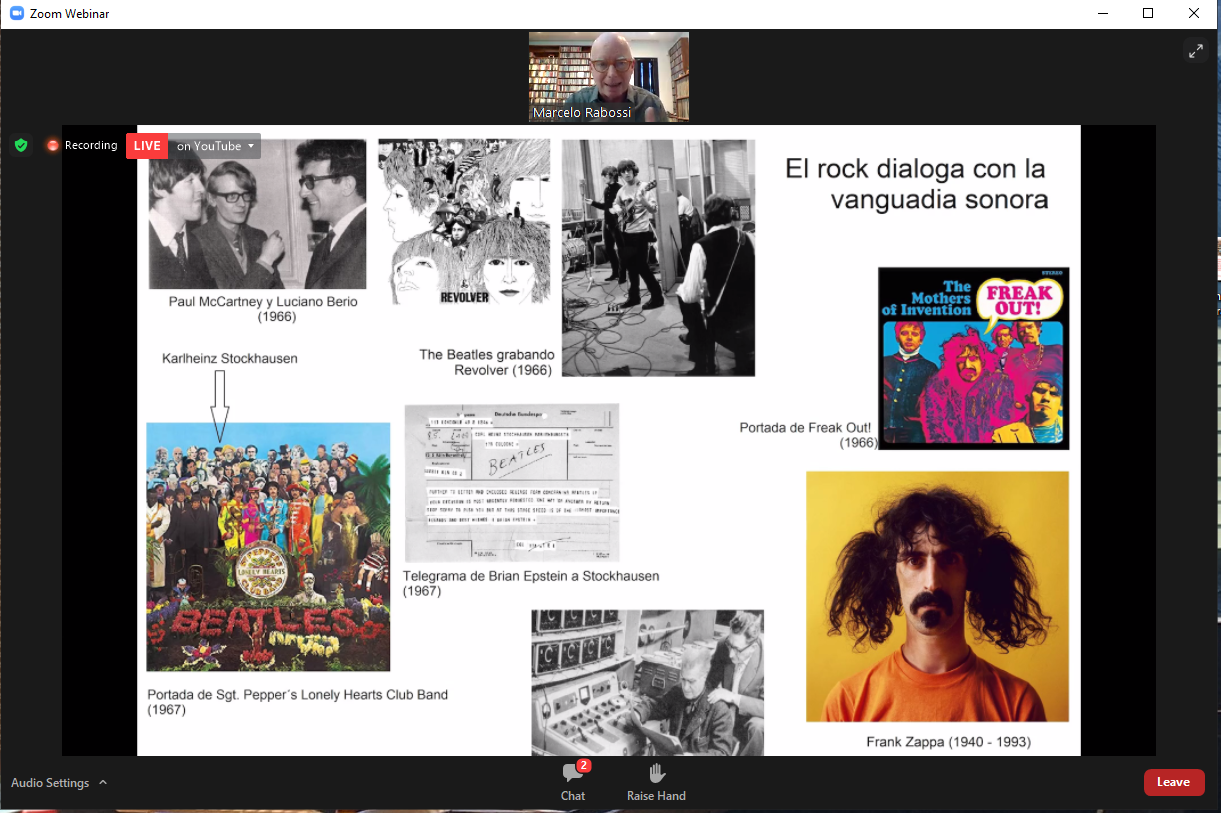Image resolution: width=1221 pixels, height=813 pixels.
Task: Click the Brian Epstein telegram image
Action: click(x=512, y=482)
